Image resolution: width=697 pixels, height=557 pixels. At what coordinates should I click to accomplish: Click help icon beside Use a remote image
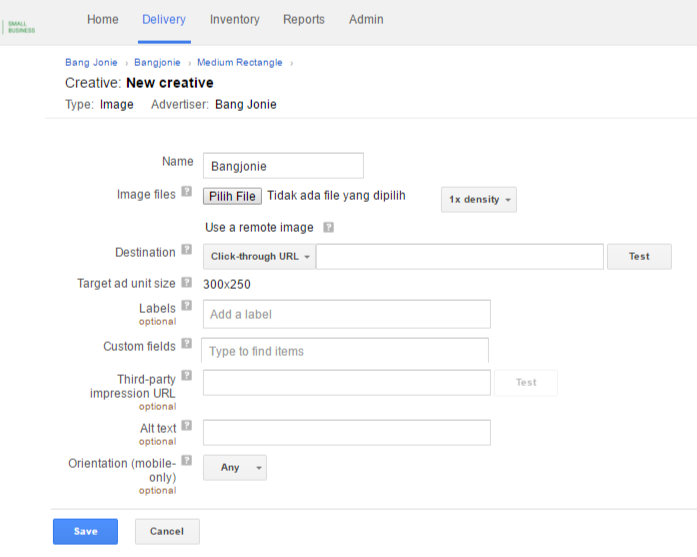click(x=329, y=228)
